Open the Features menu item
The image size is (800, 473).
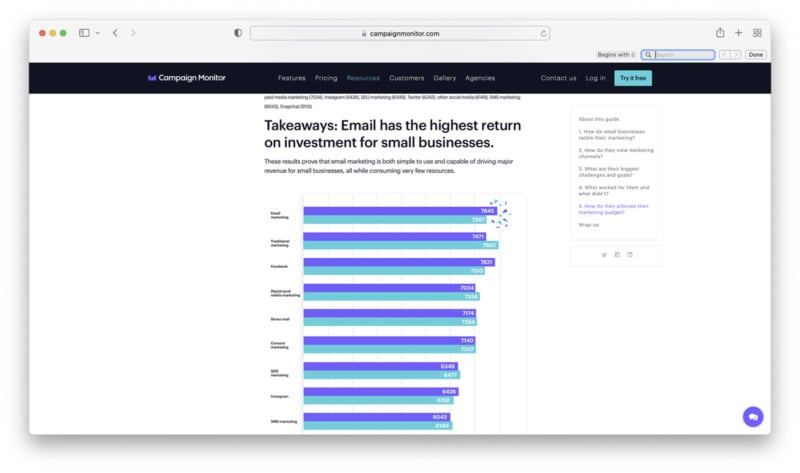tap(292, 78)
